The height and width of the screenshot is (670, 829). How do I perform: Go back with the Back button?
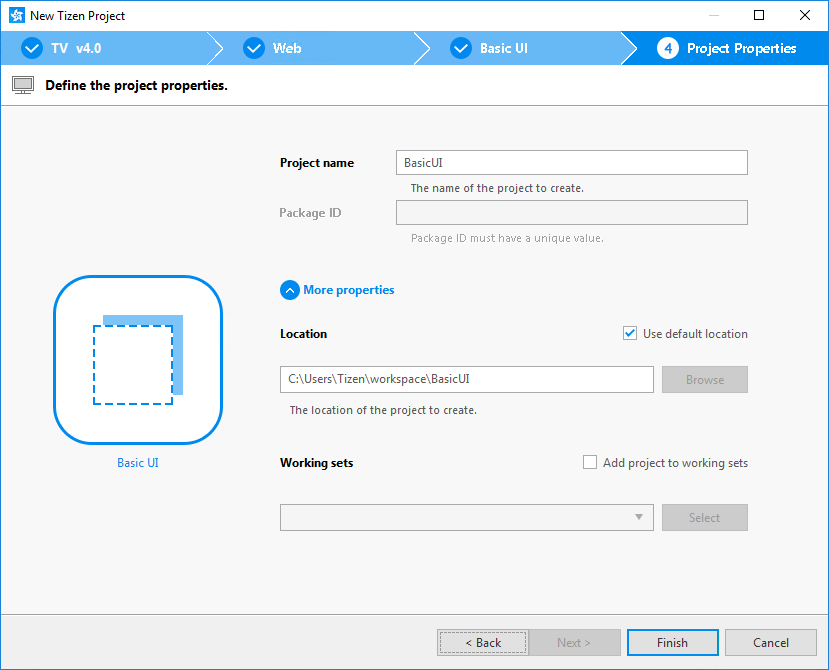pos(483,643)
